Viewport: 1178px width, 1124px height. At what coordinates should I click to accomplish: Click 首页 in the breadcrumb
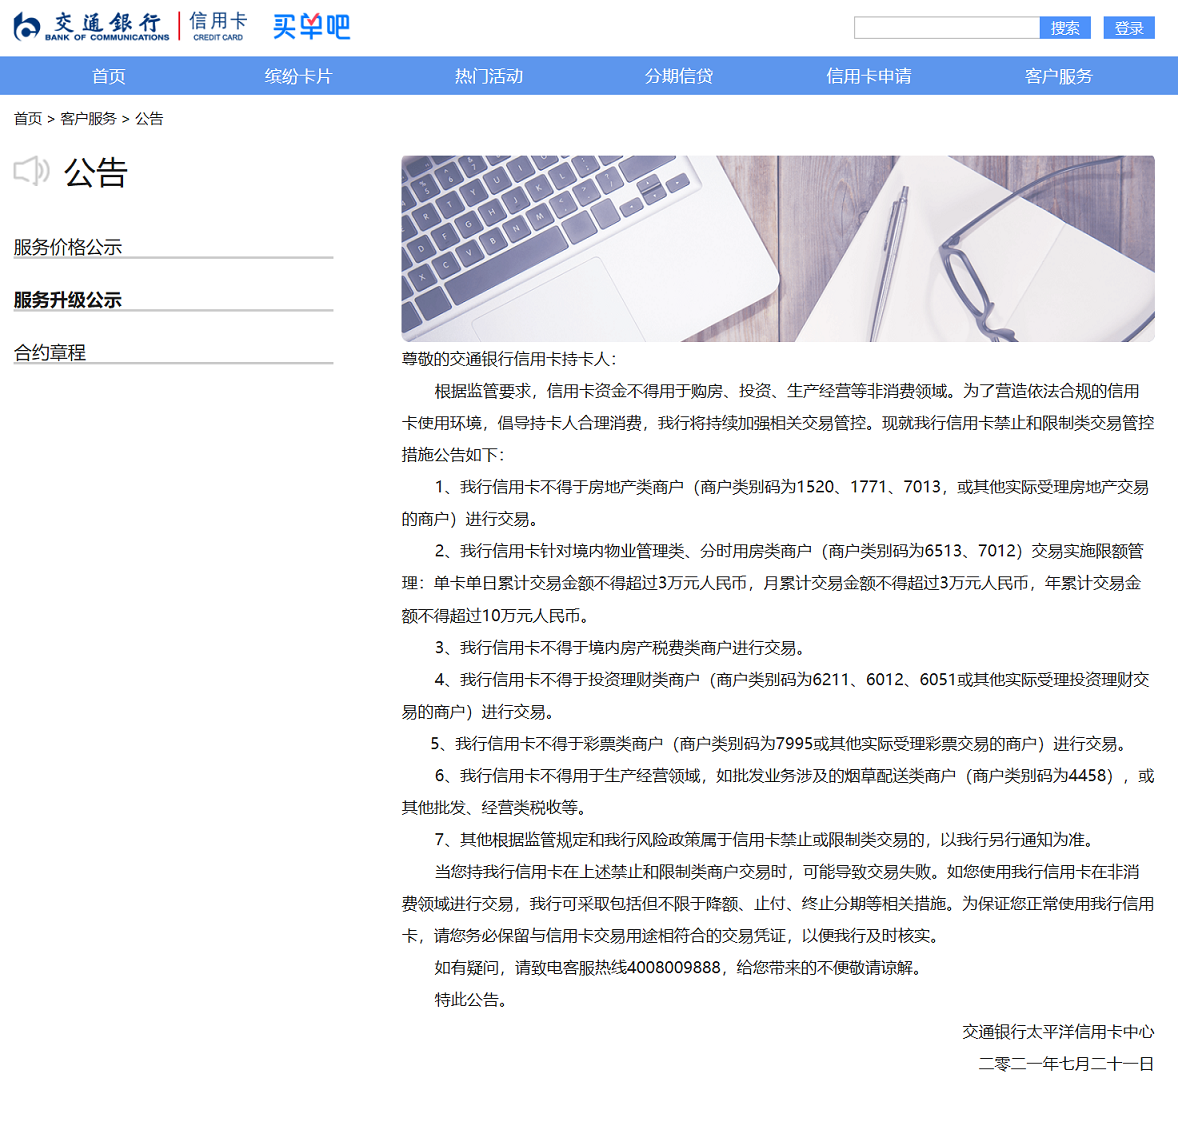[28, 119]
